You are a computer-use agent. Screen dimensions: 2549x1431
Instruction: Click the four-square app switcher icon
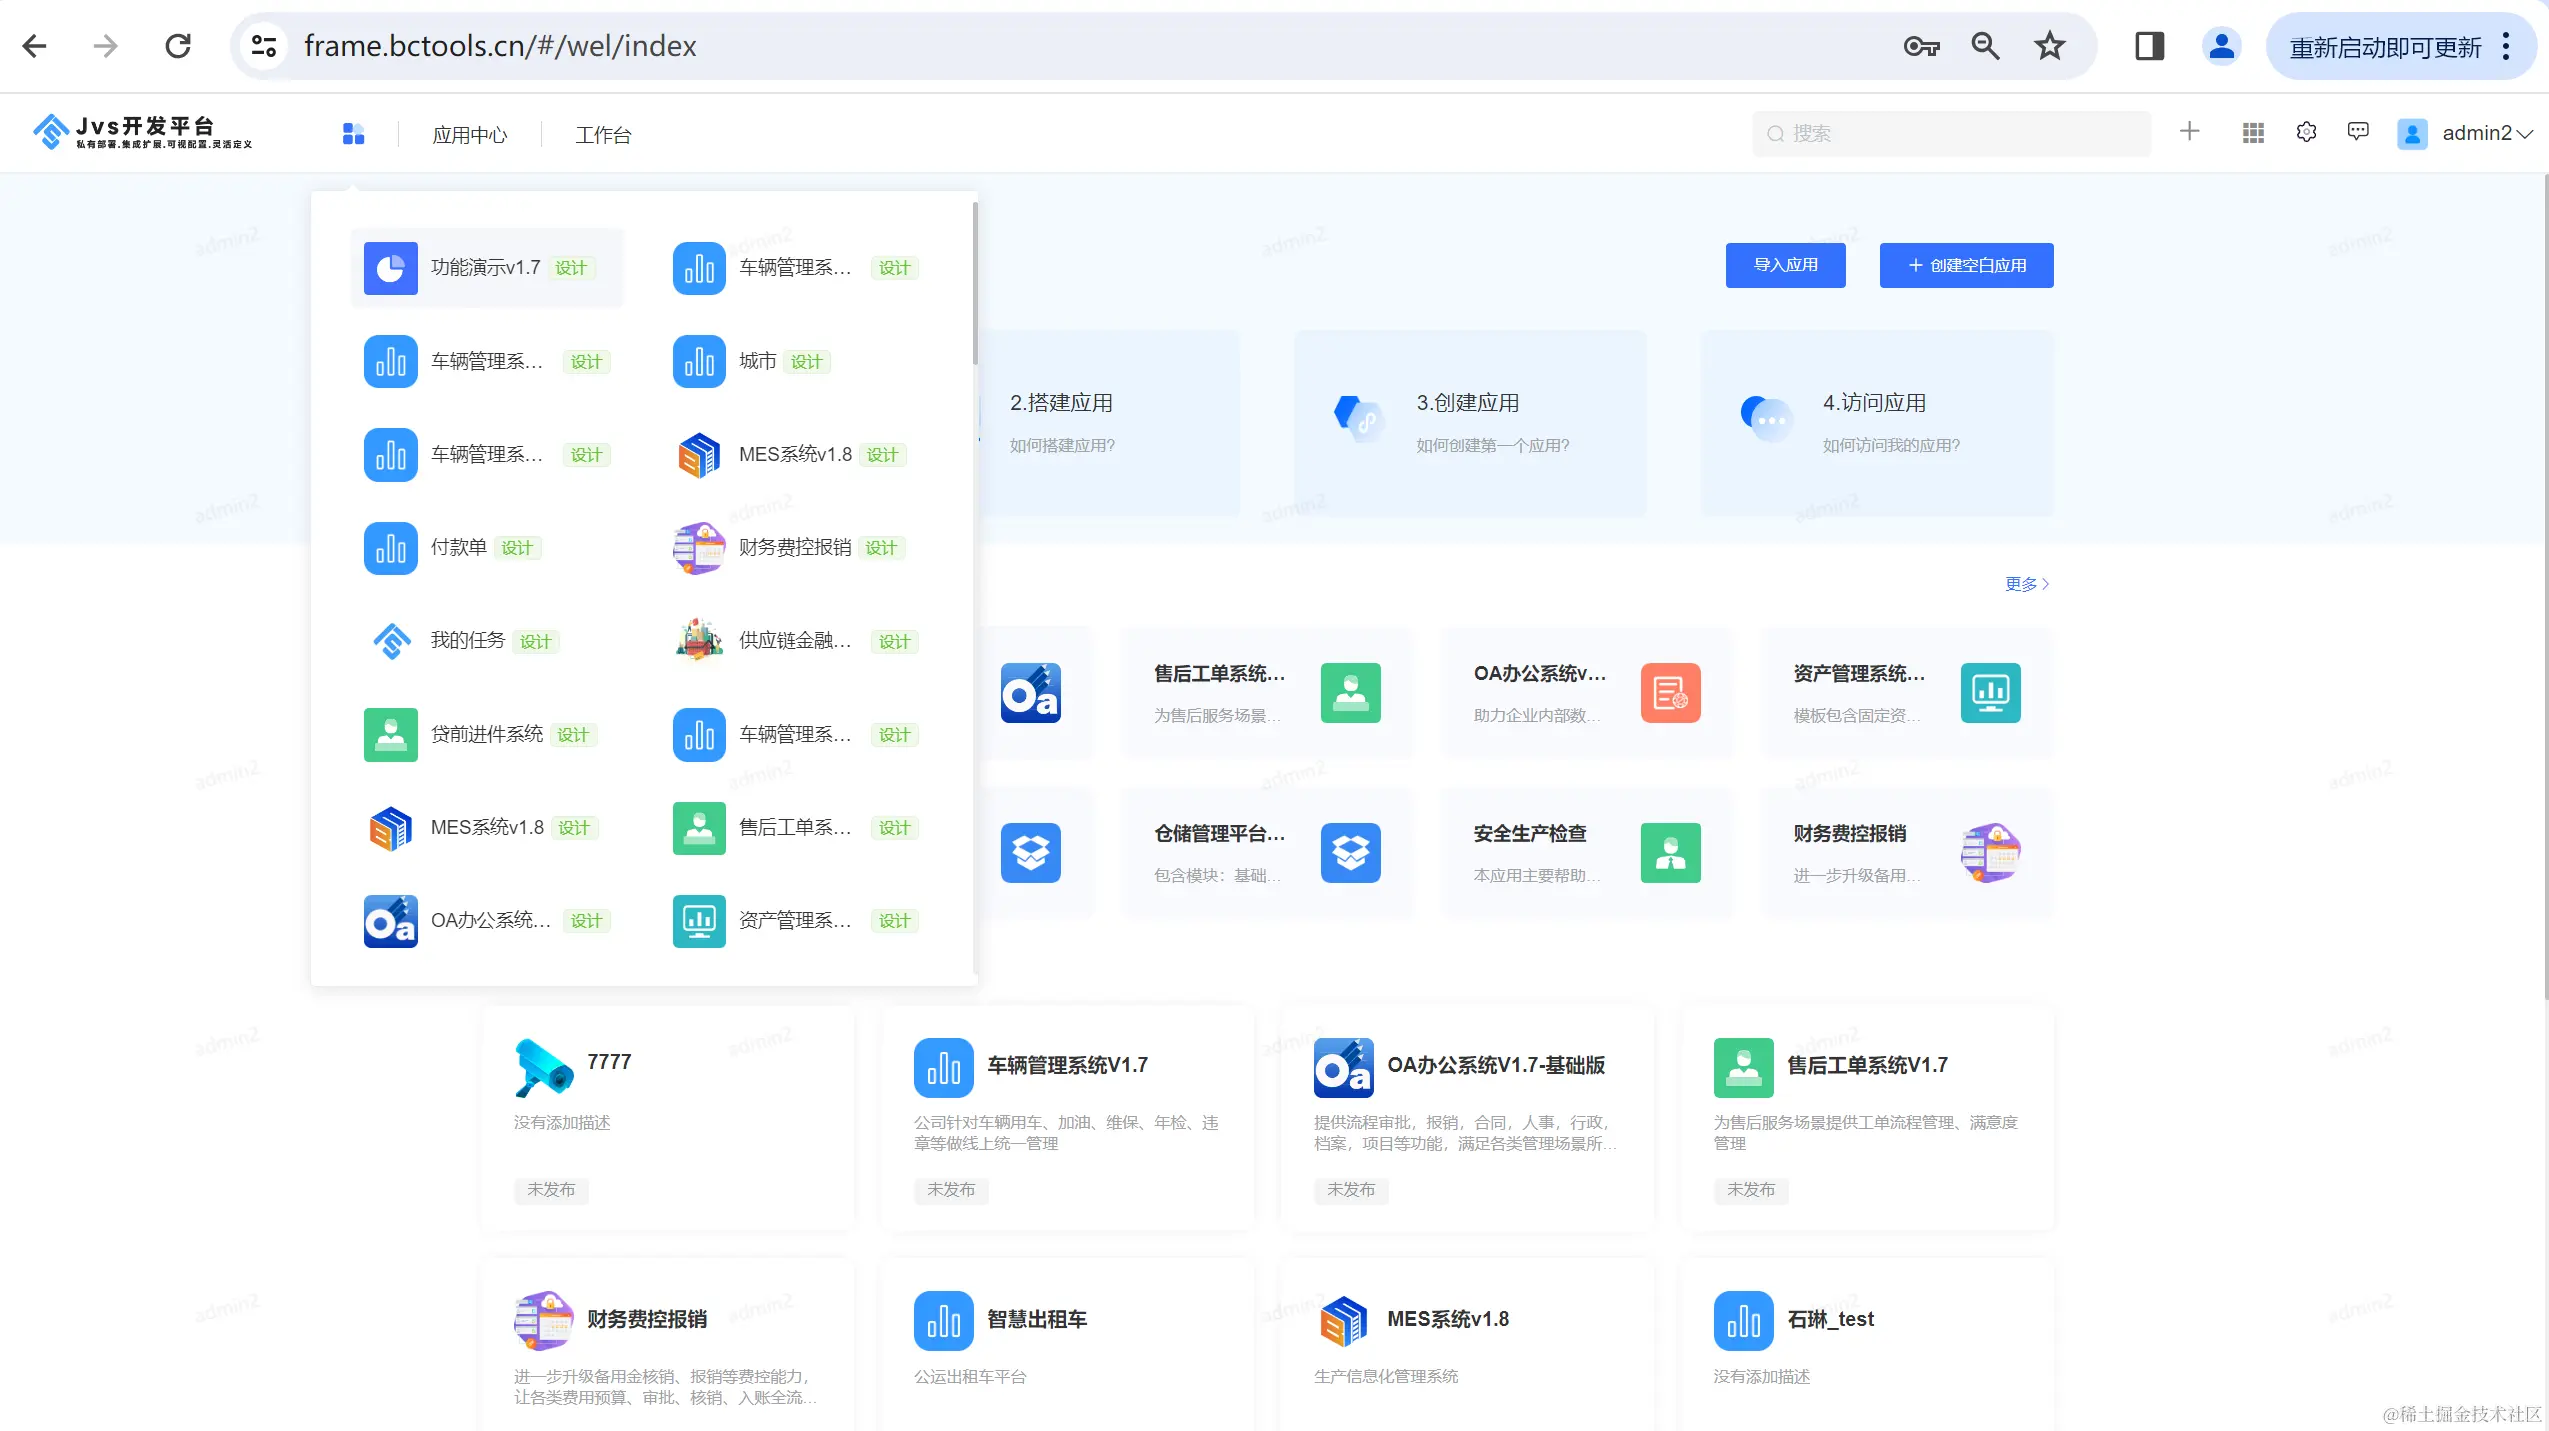click(353, 134)
